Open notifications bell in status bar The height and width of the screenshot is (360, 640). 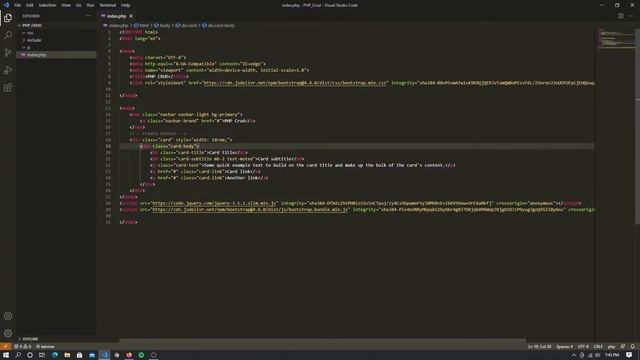[x=632, y=347]
